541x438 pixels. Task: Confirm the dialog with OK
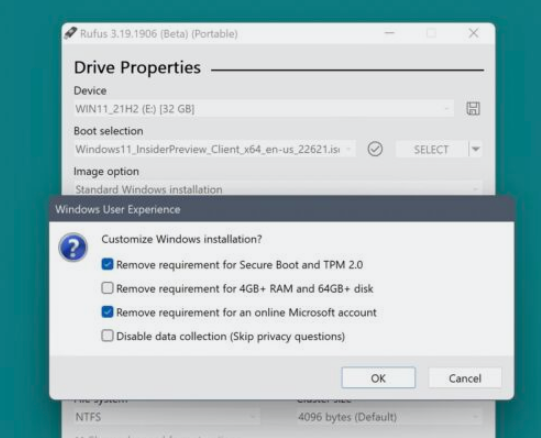[378, 378]
